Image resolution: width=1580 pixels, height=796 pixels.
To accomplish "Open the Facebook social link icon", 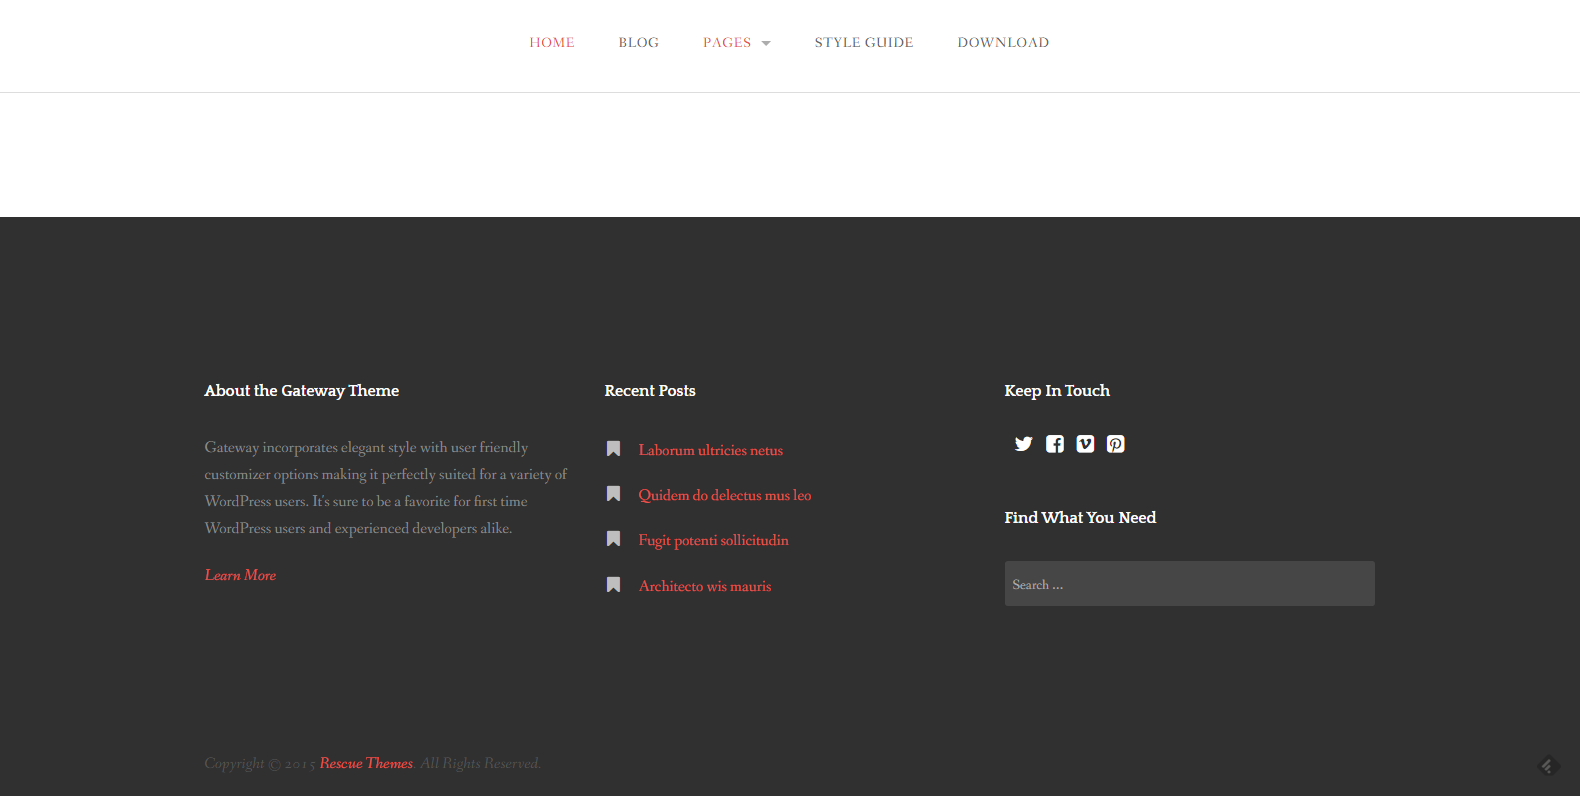I will tap(1054, 444).
